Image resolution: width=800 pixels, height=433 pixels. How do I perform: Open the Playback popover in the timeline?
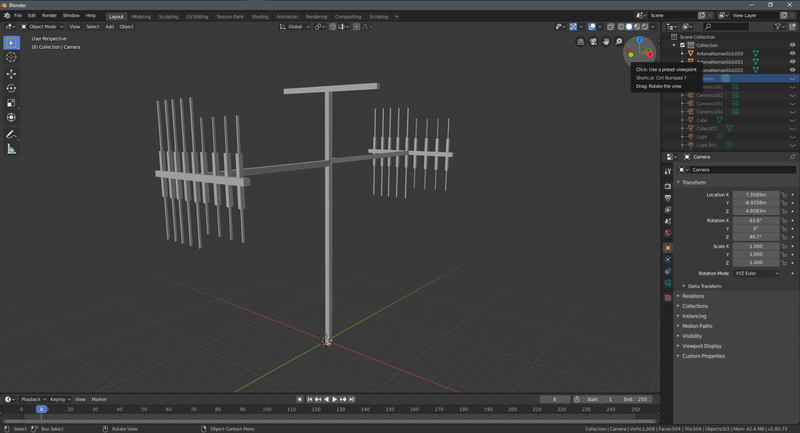click(x=31, y=399)
